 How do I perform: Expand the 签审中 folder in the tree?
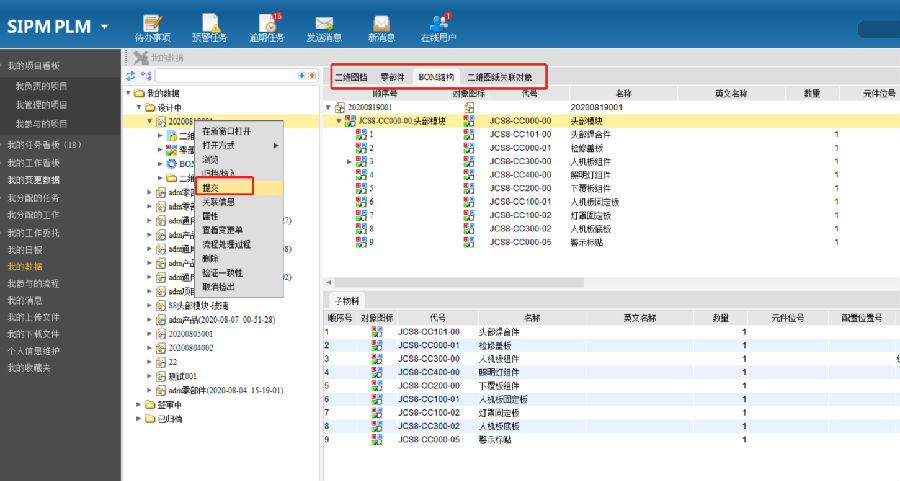(138, 405)
